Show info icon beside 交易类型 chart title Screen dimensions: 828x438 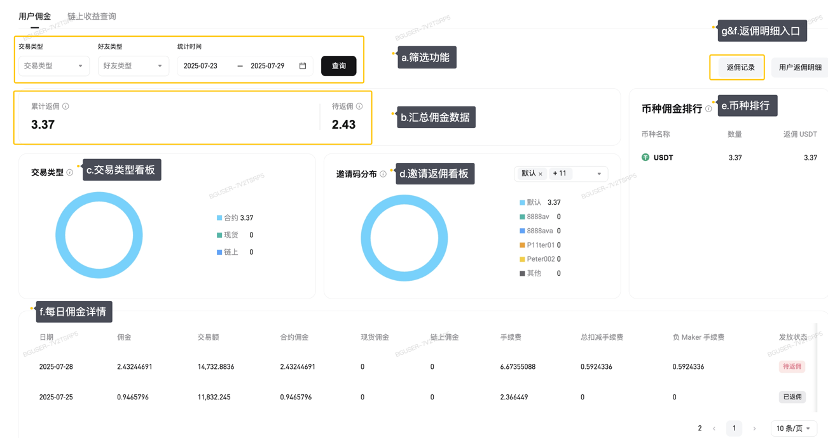70,172
